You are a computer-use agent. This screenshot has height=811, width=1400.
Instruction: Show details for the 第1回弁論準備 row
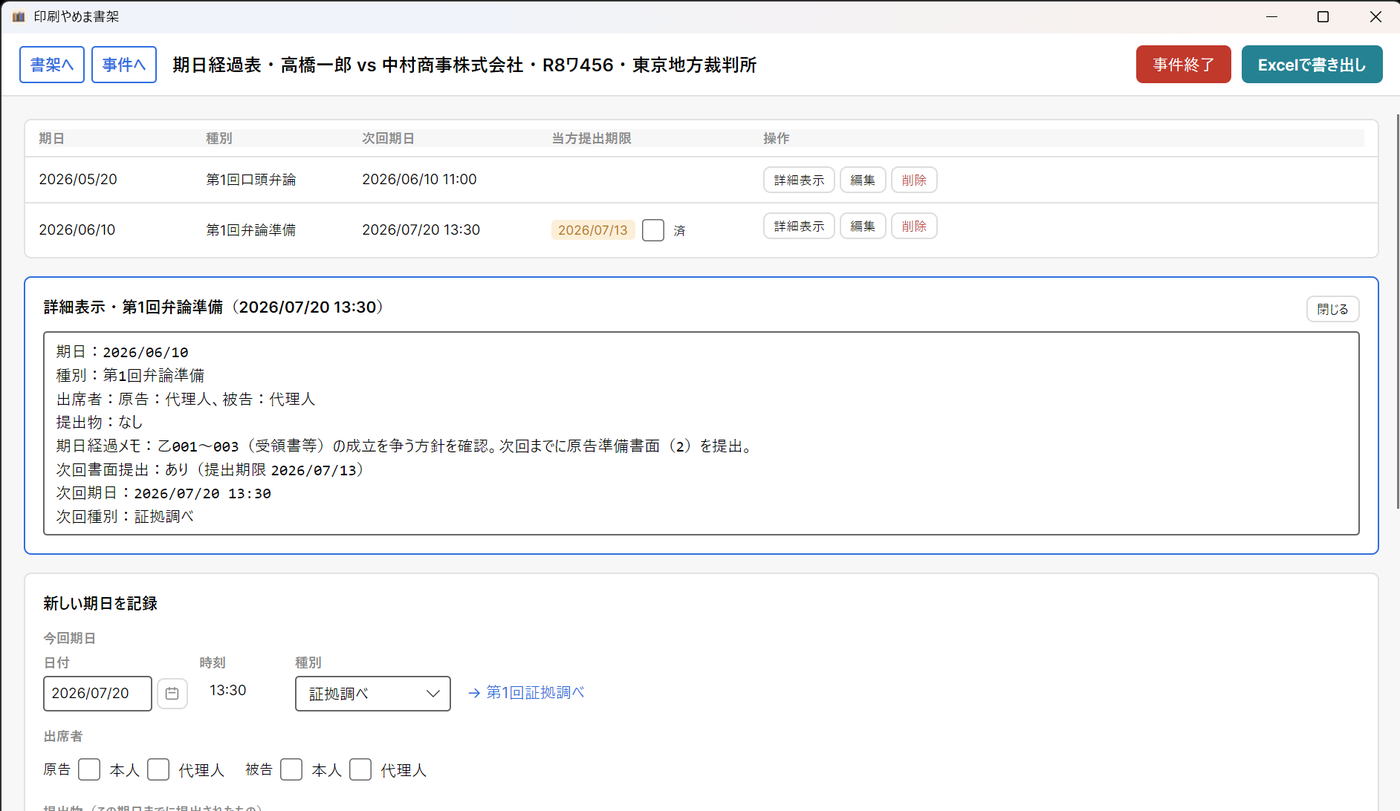click(799, 226)
